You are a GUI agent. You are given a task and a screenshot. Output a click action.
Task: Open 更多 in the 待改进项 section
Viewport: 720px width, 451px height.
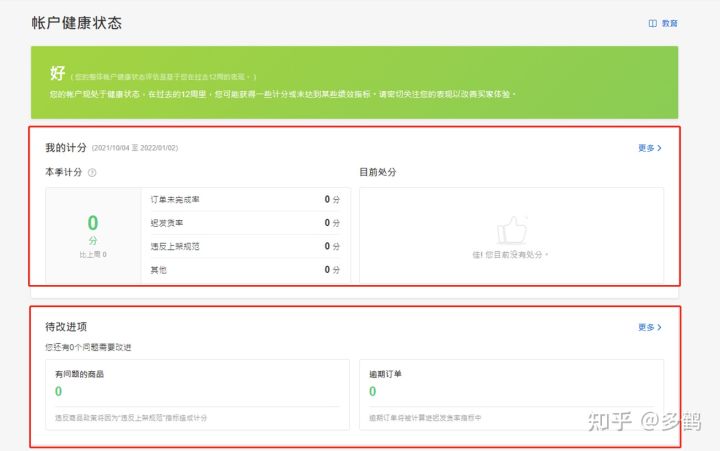tap(650, 327)
